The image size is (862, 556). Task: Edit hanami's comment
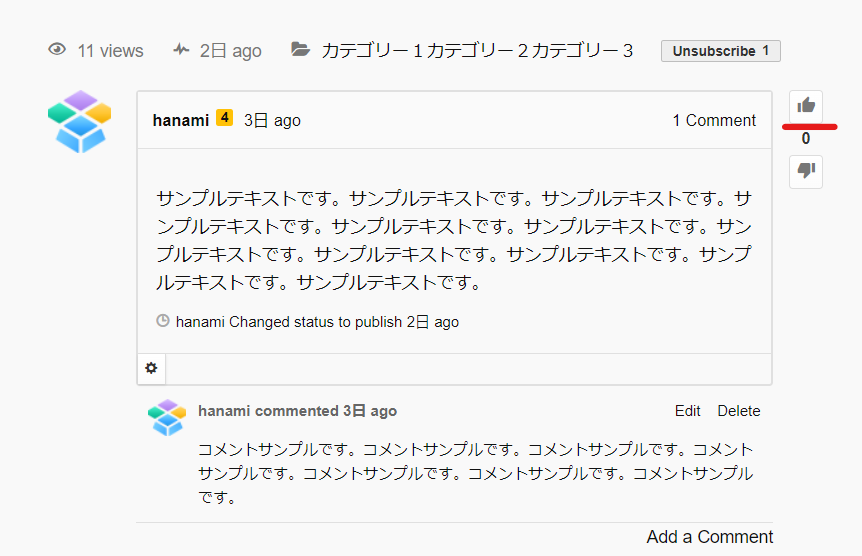[x=687, y=411]
